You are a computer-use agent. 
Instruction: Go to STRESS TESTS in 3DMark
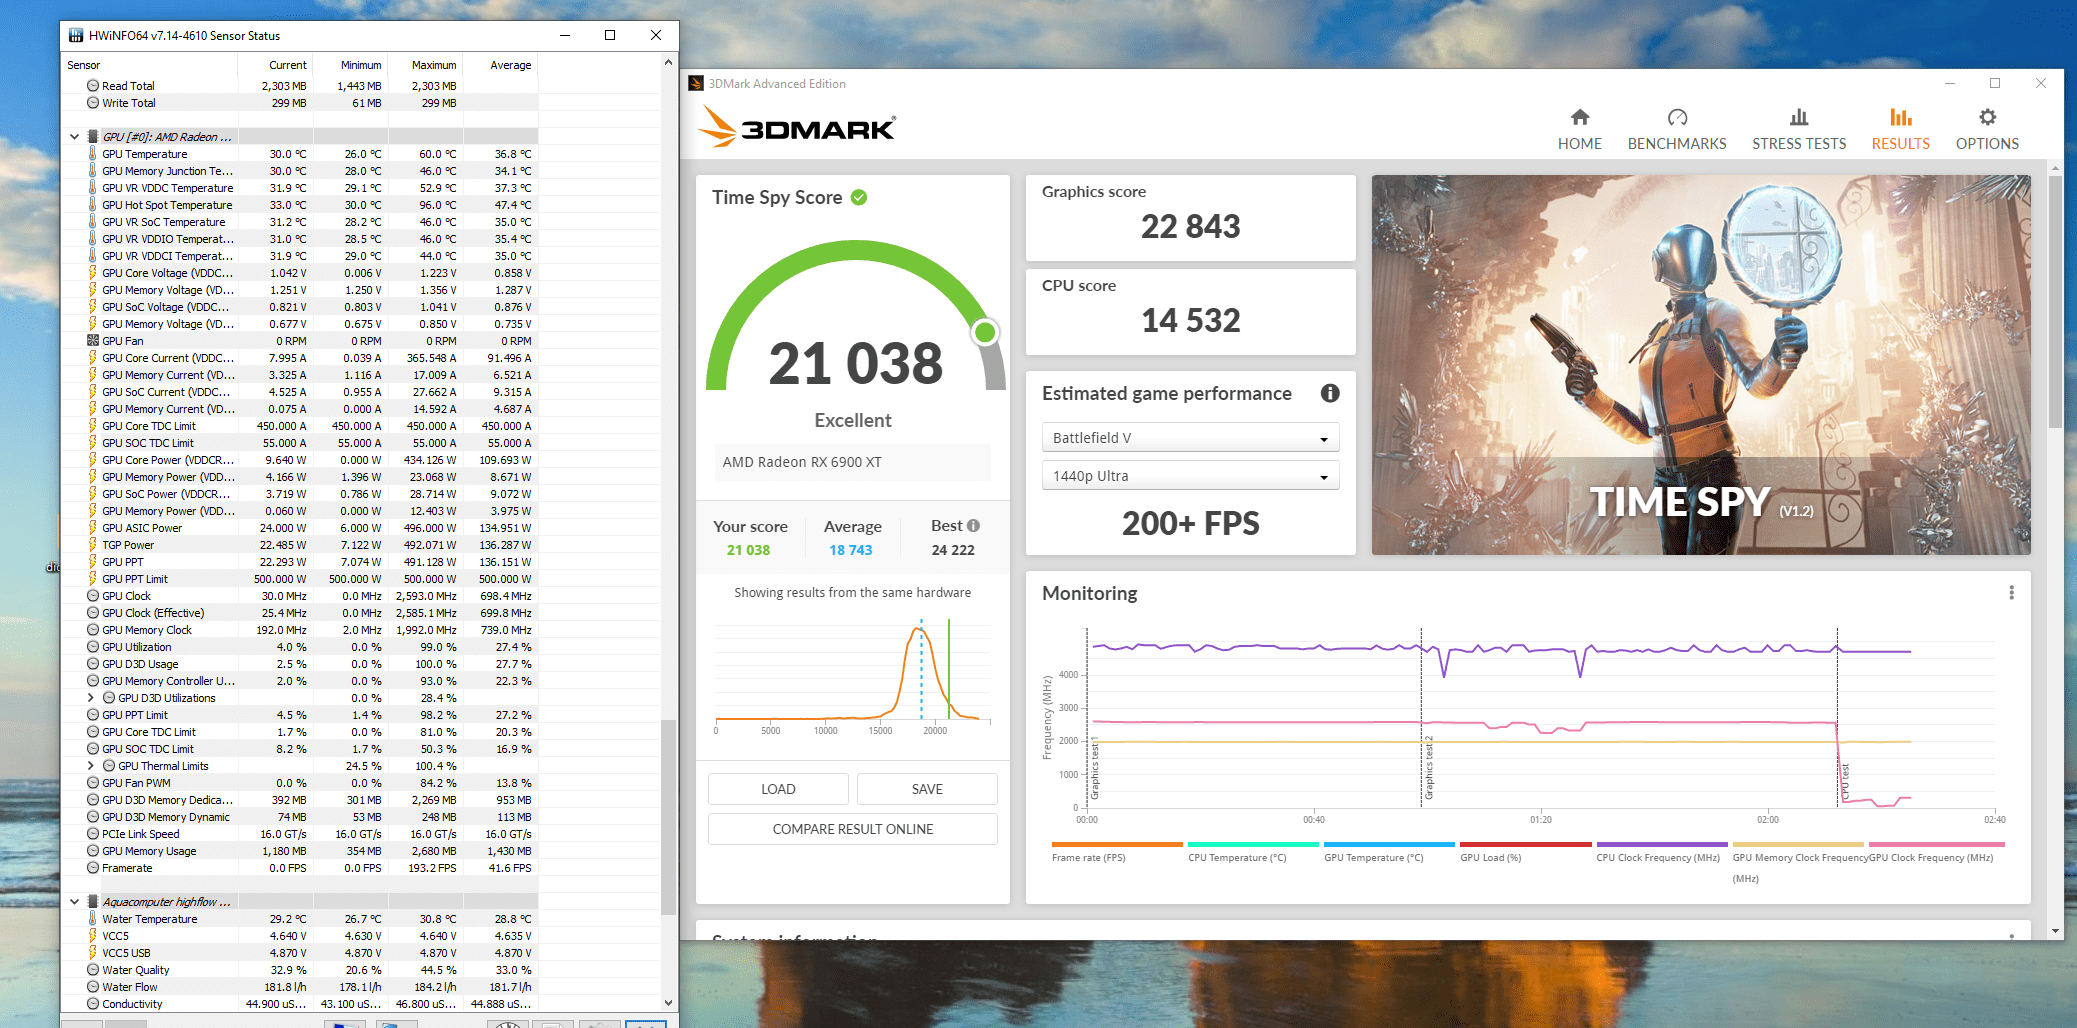(x=1799, y=130)
